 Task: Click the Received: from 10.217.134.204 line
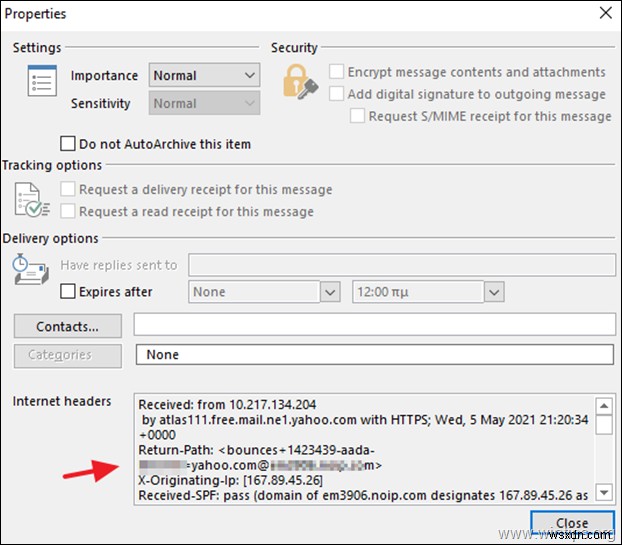(x=227, y=405)
